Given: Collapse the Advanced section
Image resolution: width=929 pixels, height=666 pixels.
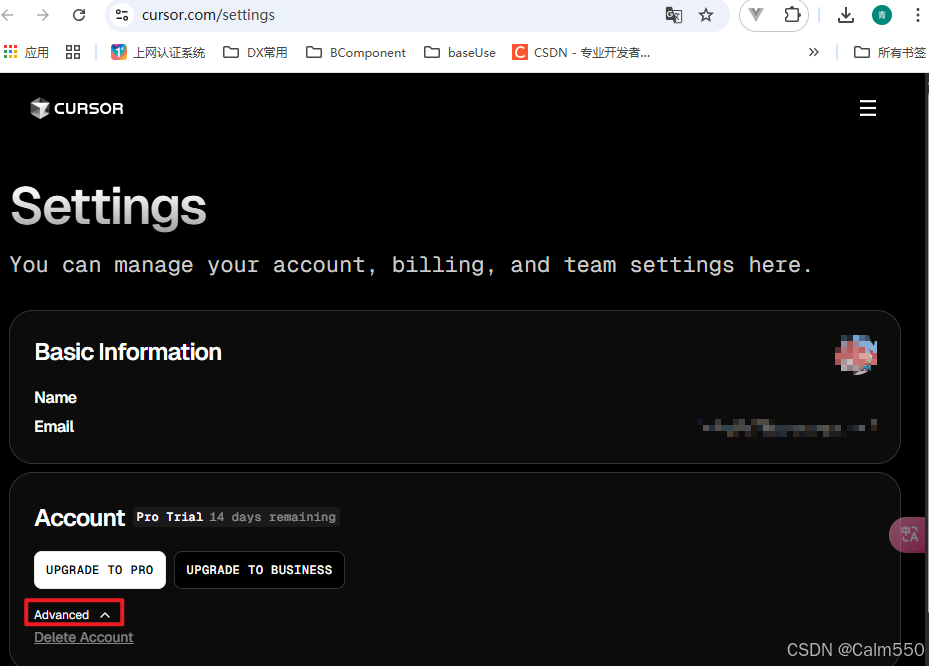Looking at the screenshot, I should (x=72, y=614).
